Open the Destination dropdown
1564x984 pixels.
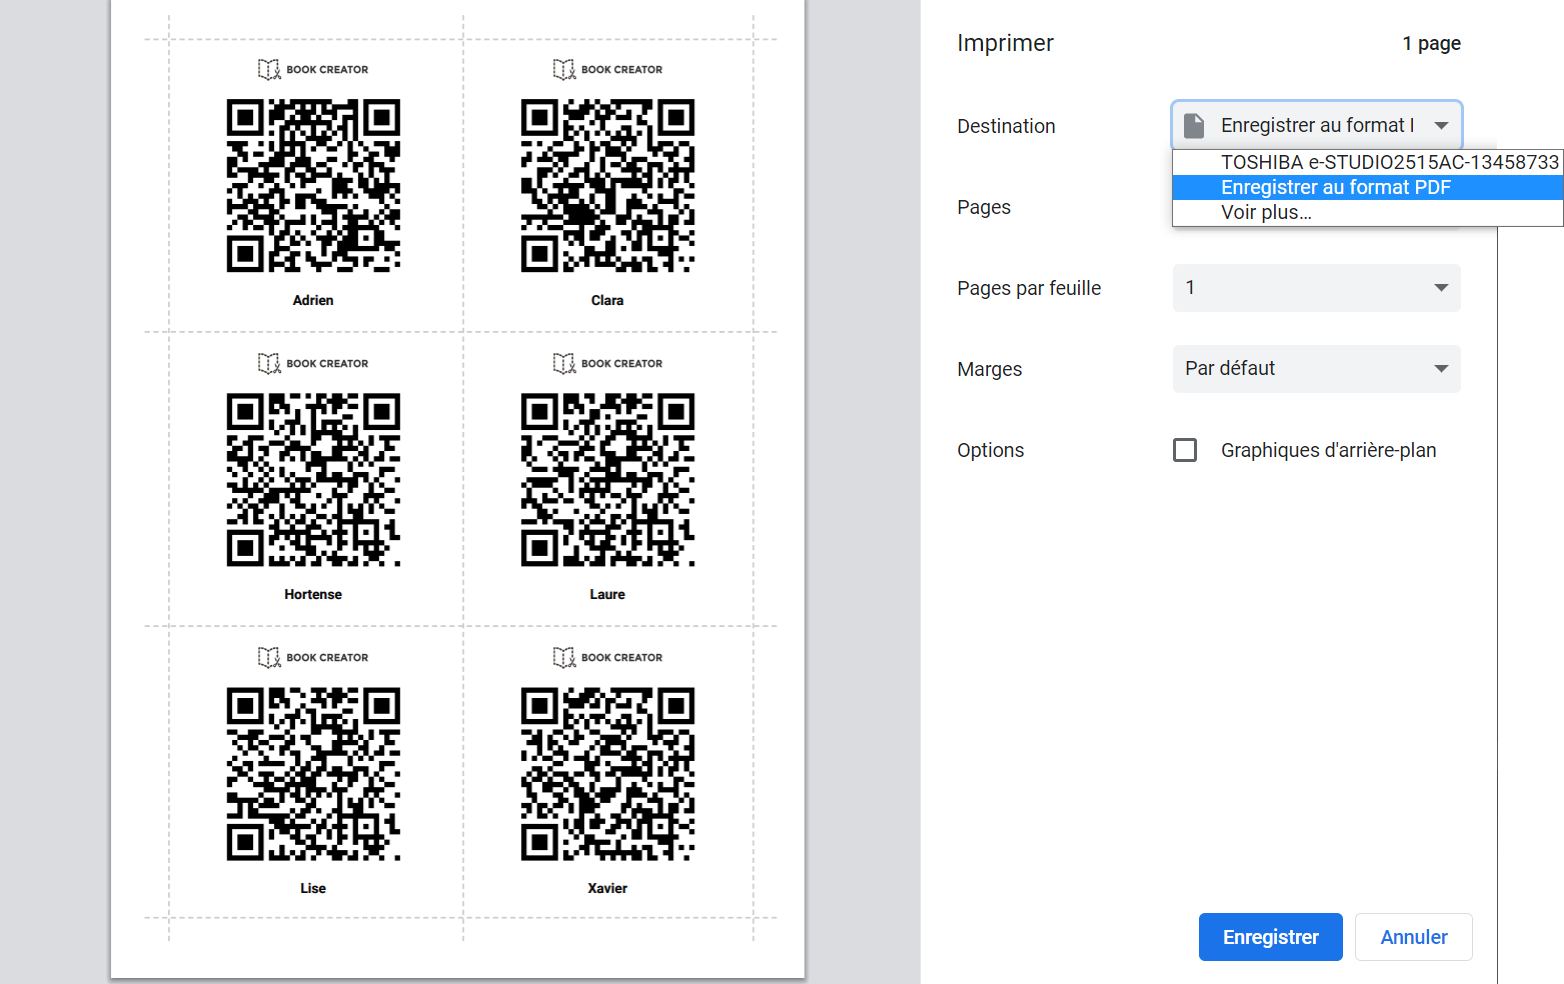coord(1316,126)
